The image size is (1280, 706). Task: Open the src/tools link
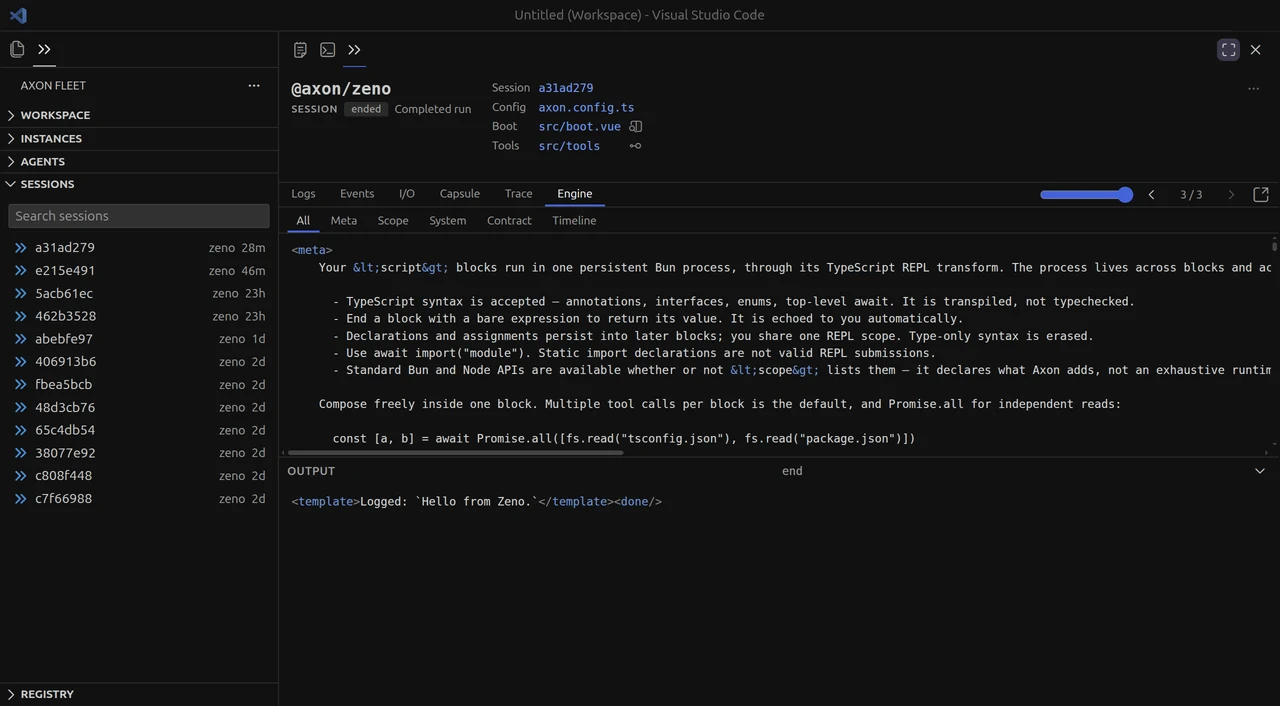[x=569, y=146]
